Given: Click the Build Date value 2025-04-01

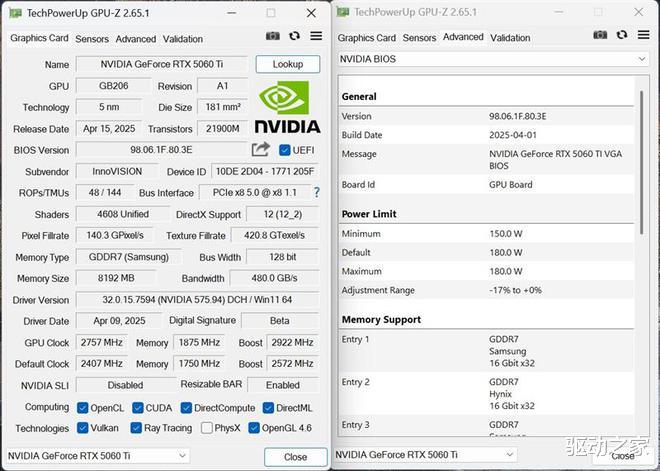Looking at the screenshot, I should [x=512, y=135].
